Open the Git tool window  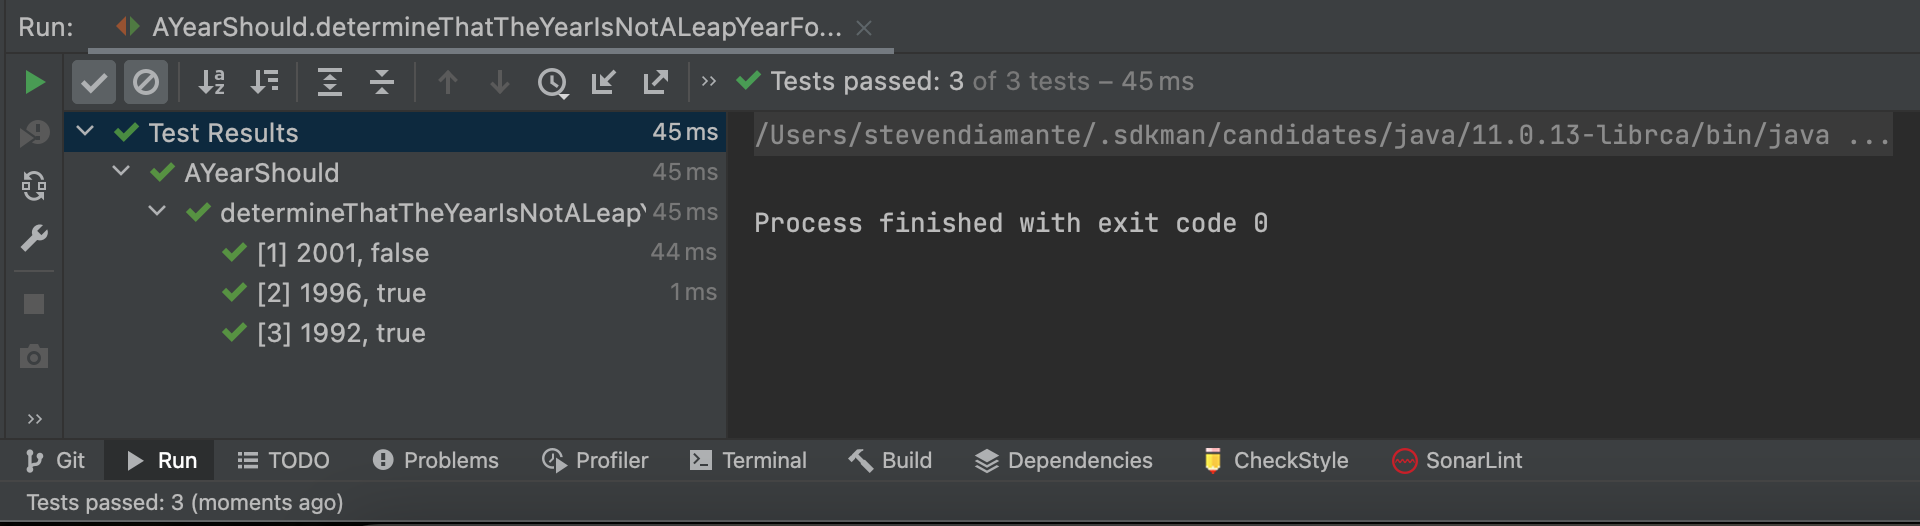click(55, 460)
